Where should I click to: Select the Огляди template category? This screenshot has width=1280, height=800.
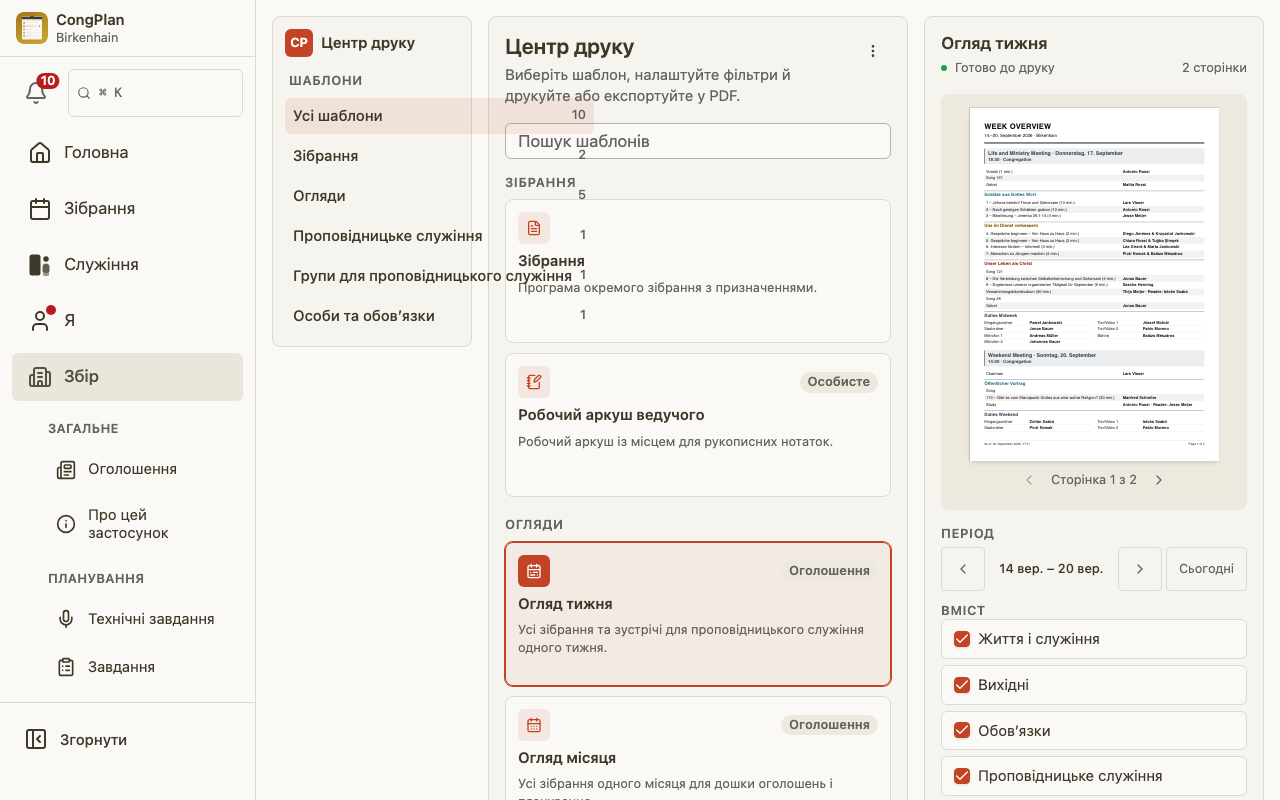[x=439, y=196]
